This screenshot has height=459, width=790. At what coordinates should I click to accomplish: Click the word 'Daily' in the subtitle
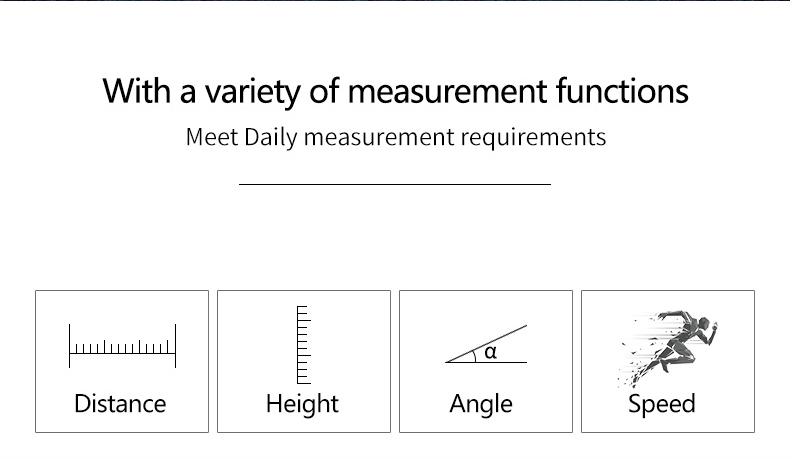[271, 138]
